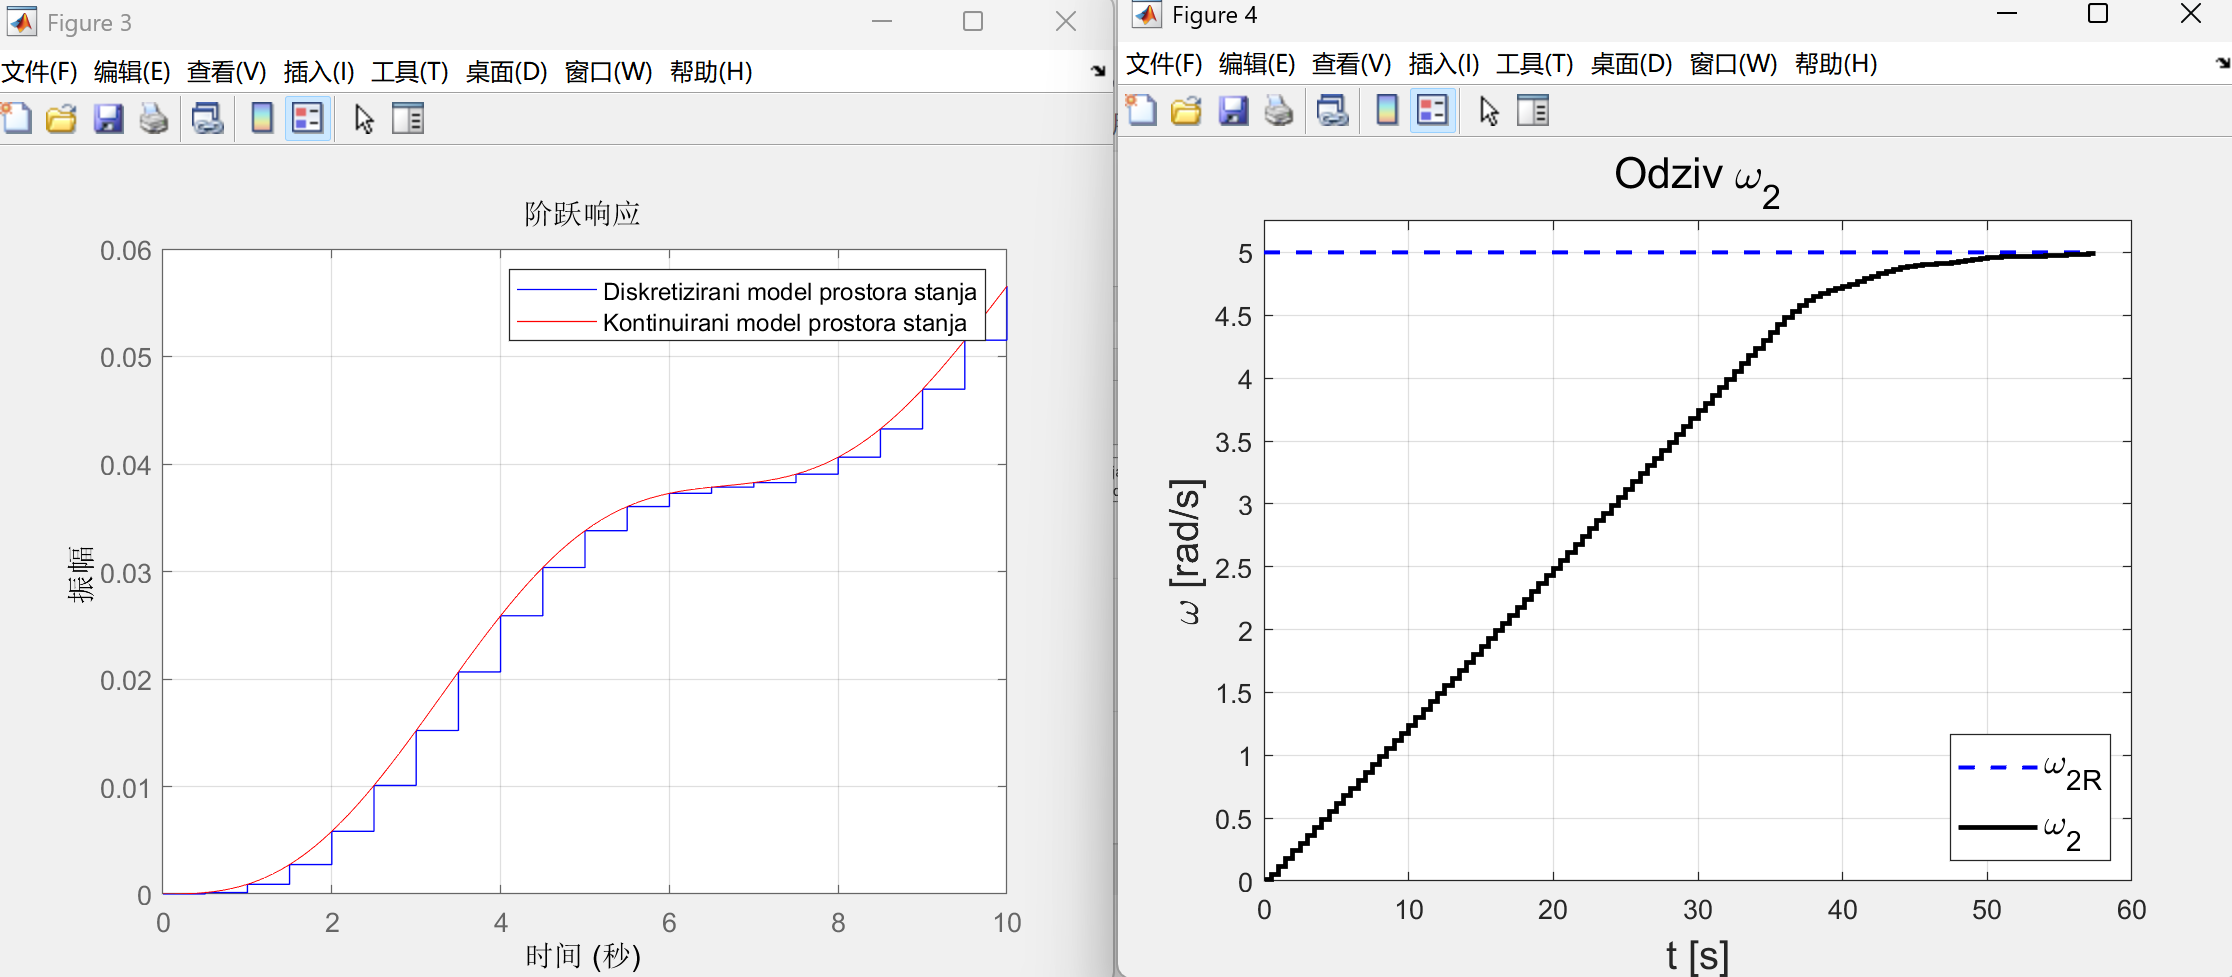
Task: Toggle the legend in Figure 4
Action: [x=1433, y=111]
